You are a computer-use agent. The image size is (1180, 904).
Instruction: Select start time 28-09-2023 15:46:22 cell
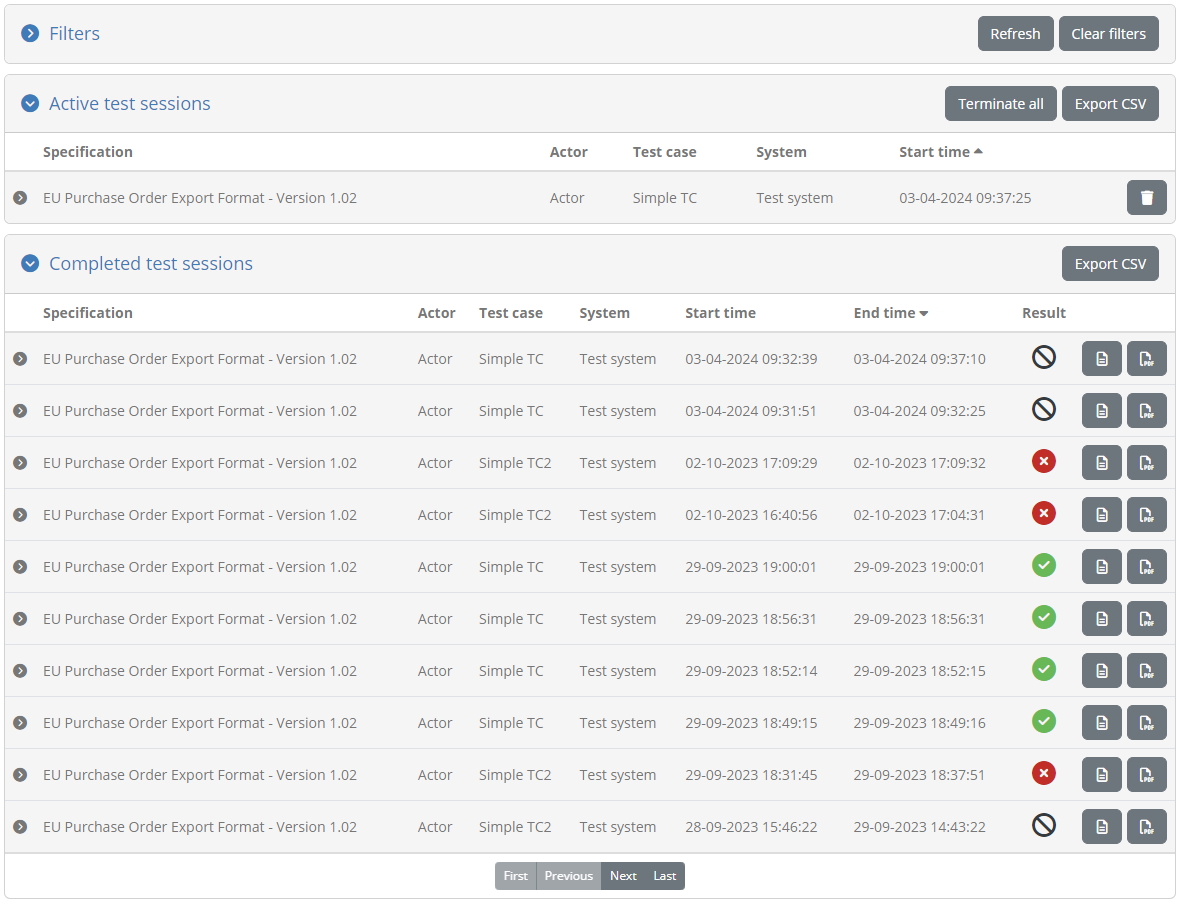click(751, 827)
